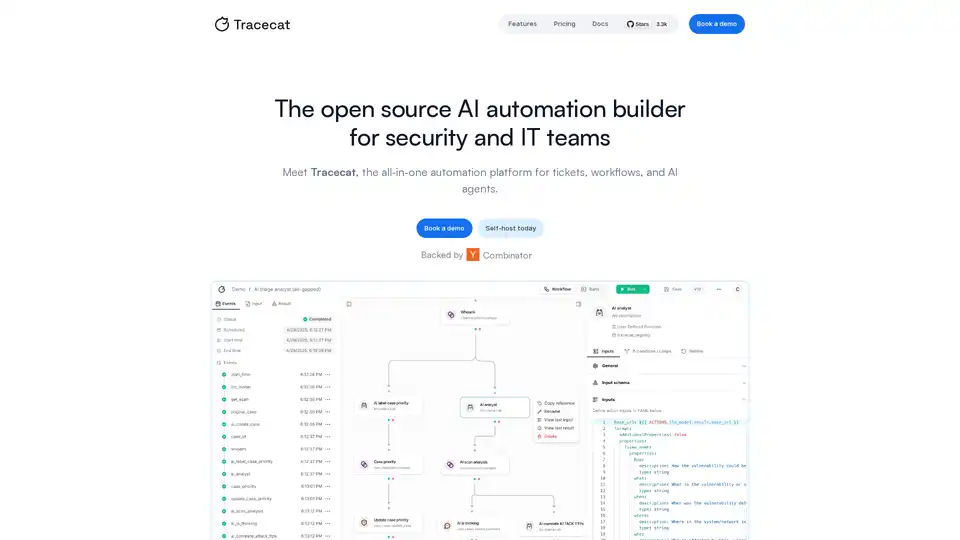Open the Run button dropdown arrow

[x=645, y=289]
